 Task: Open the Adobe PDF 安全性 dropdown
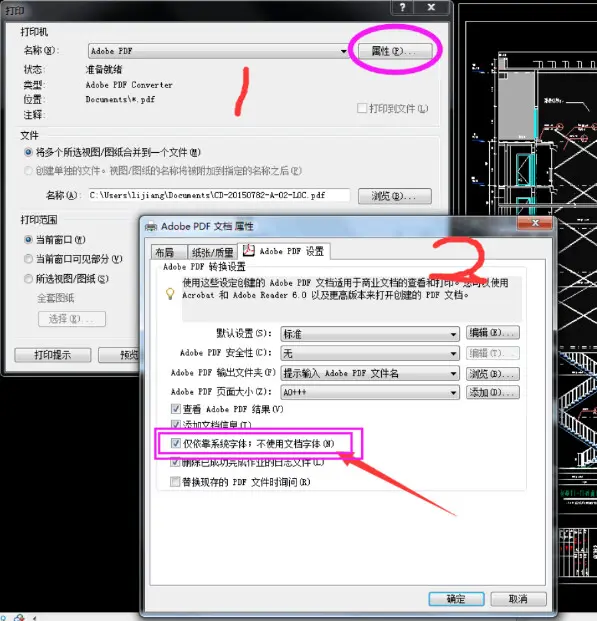[x=370, y=353]
